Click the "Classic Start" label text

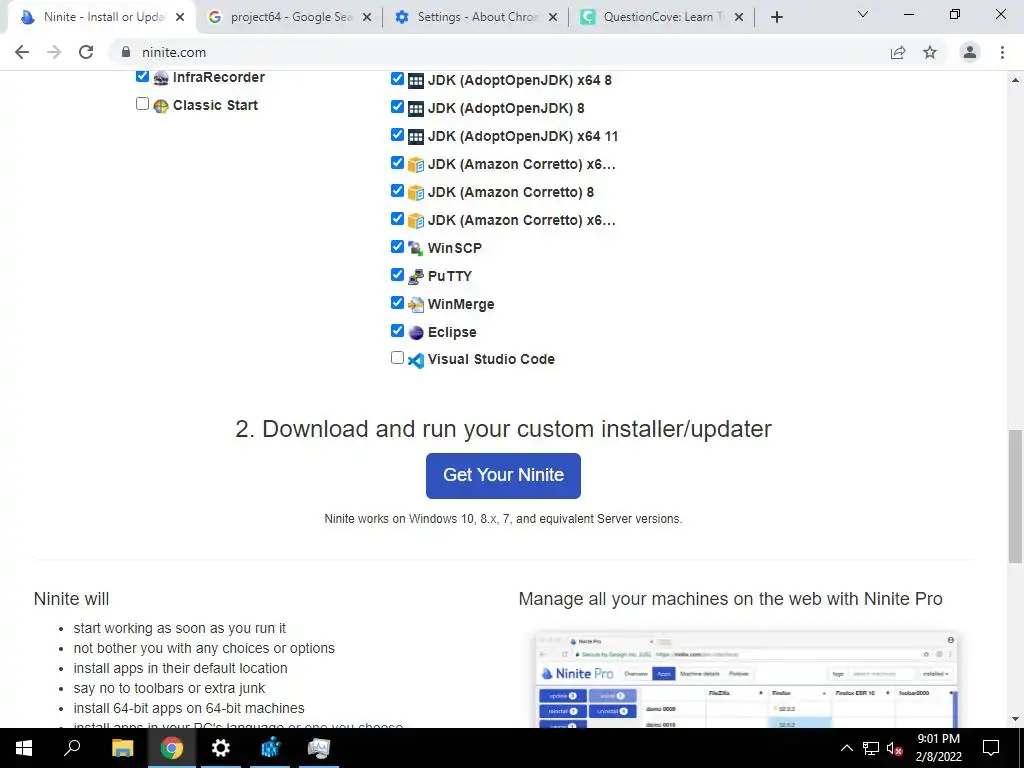click(216, 105)
